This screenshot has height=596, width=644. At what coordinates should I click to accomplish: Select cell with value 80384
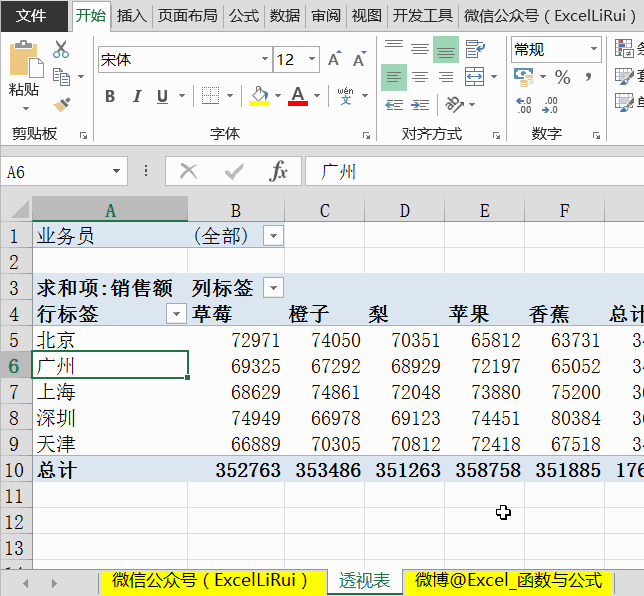tap(564, 418)
